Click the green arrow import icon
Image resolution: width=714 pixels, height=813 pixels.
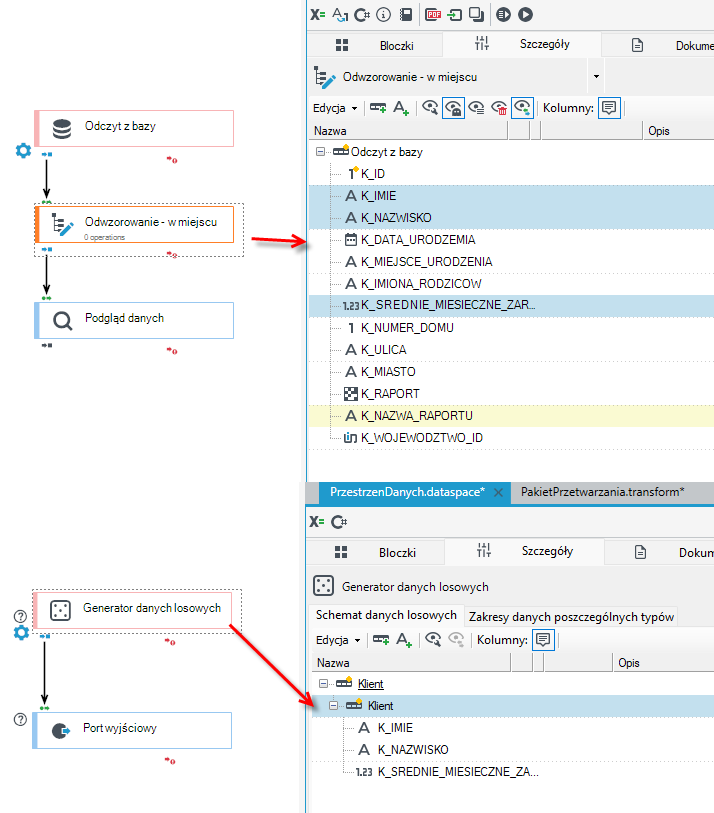click(x=455, y=15)
